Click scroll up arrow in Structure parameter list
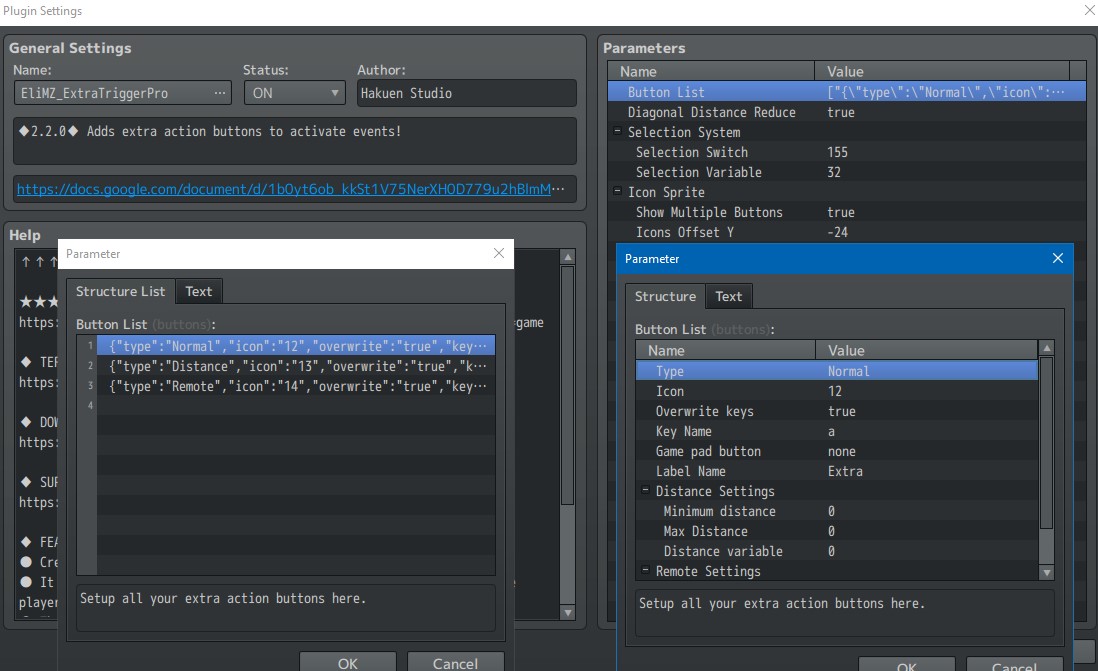The width and height of the screenshot is (1098, 671). [x=1047, y=348]
